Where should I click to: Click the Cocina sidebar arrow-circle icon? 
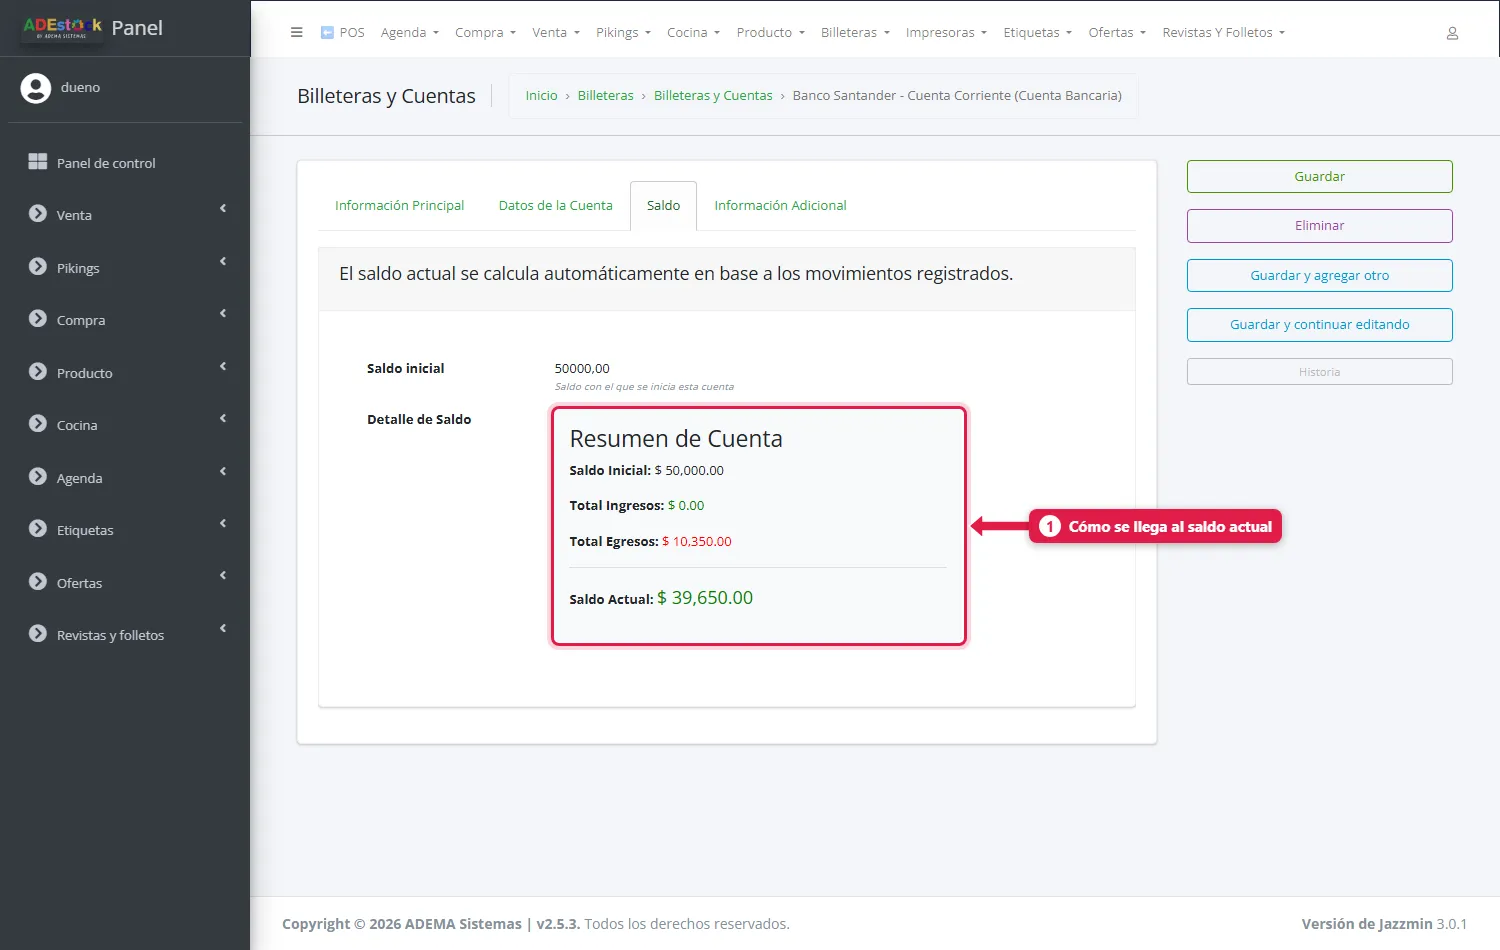38,424
